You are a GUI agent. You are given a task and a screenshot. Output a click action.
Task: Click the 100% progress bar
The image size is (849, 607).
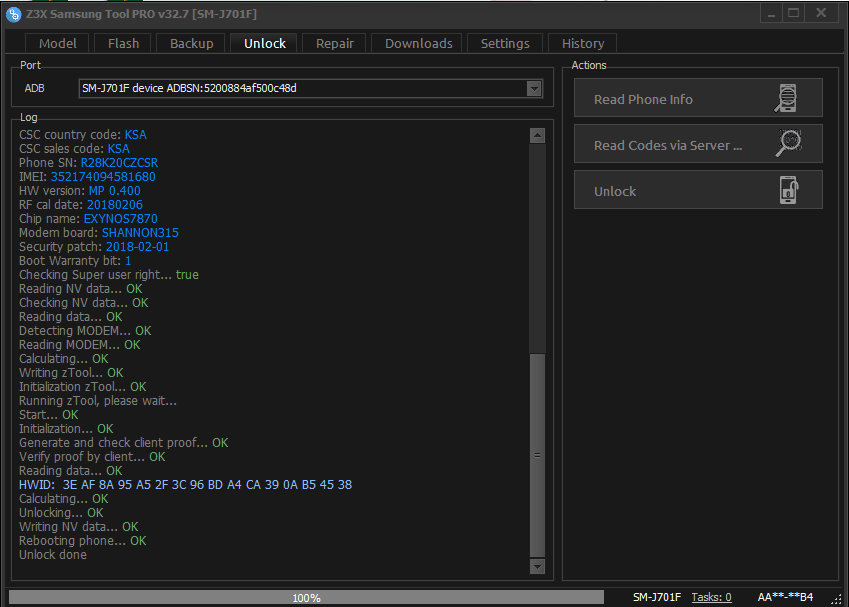[x=306, y=597]
